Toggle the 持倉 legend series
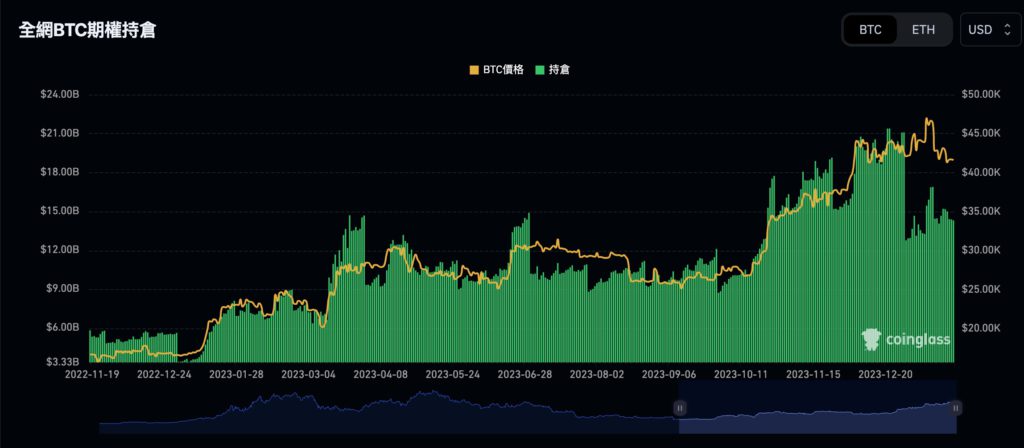1024x448 pixels. 559,70
